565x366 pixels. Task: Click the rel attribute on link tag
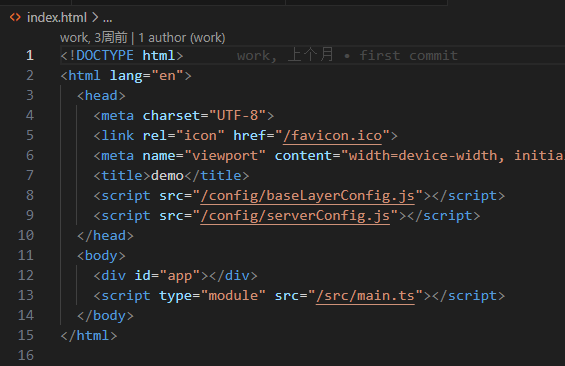[x=155, y=136]
